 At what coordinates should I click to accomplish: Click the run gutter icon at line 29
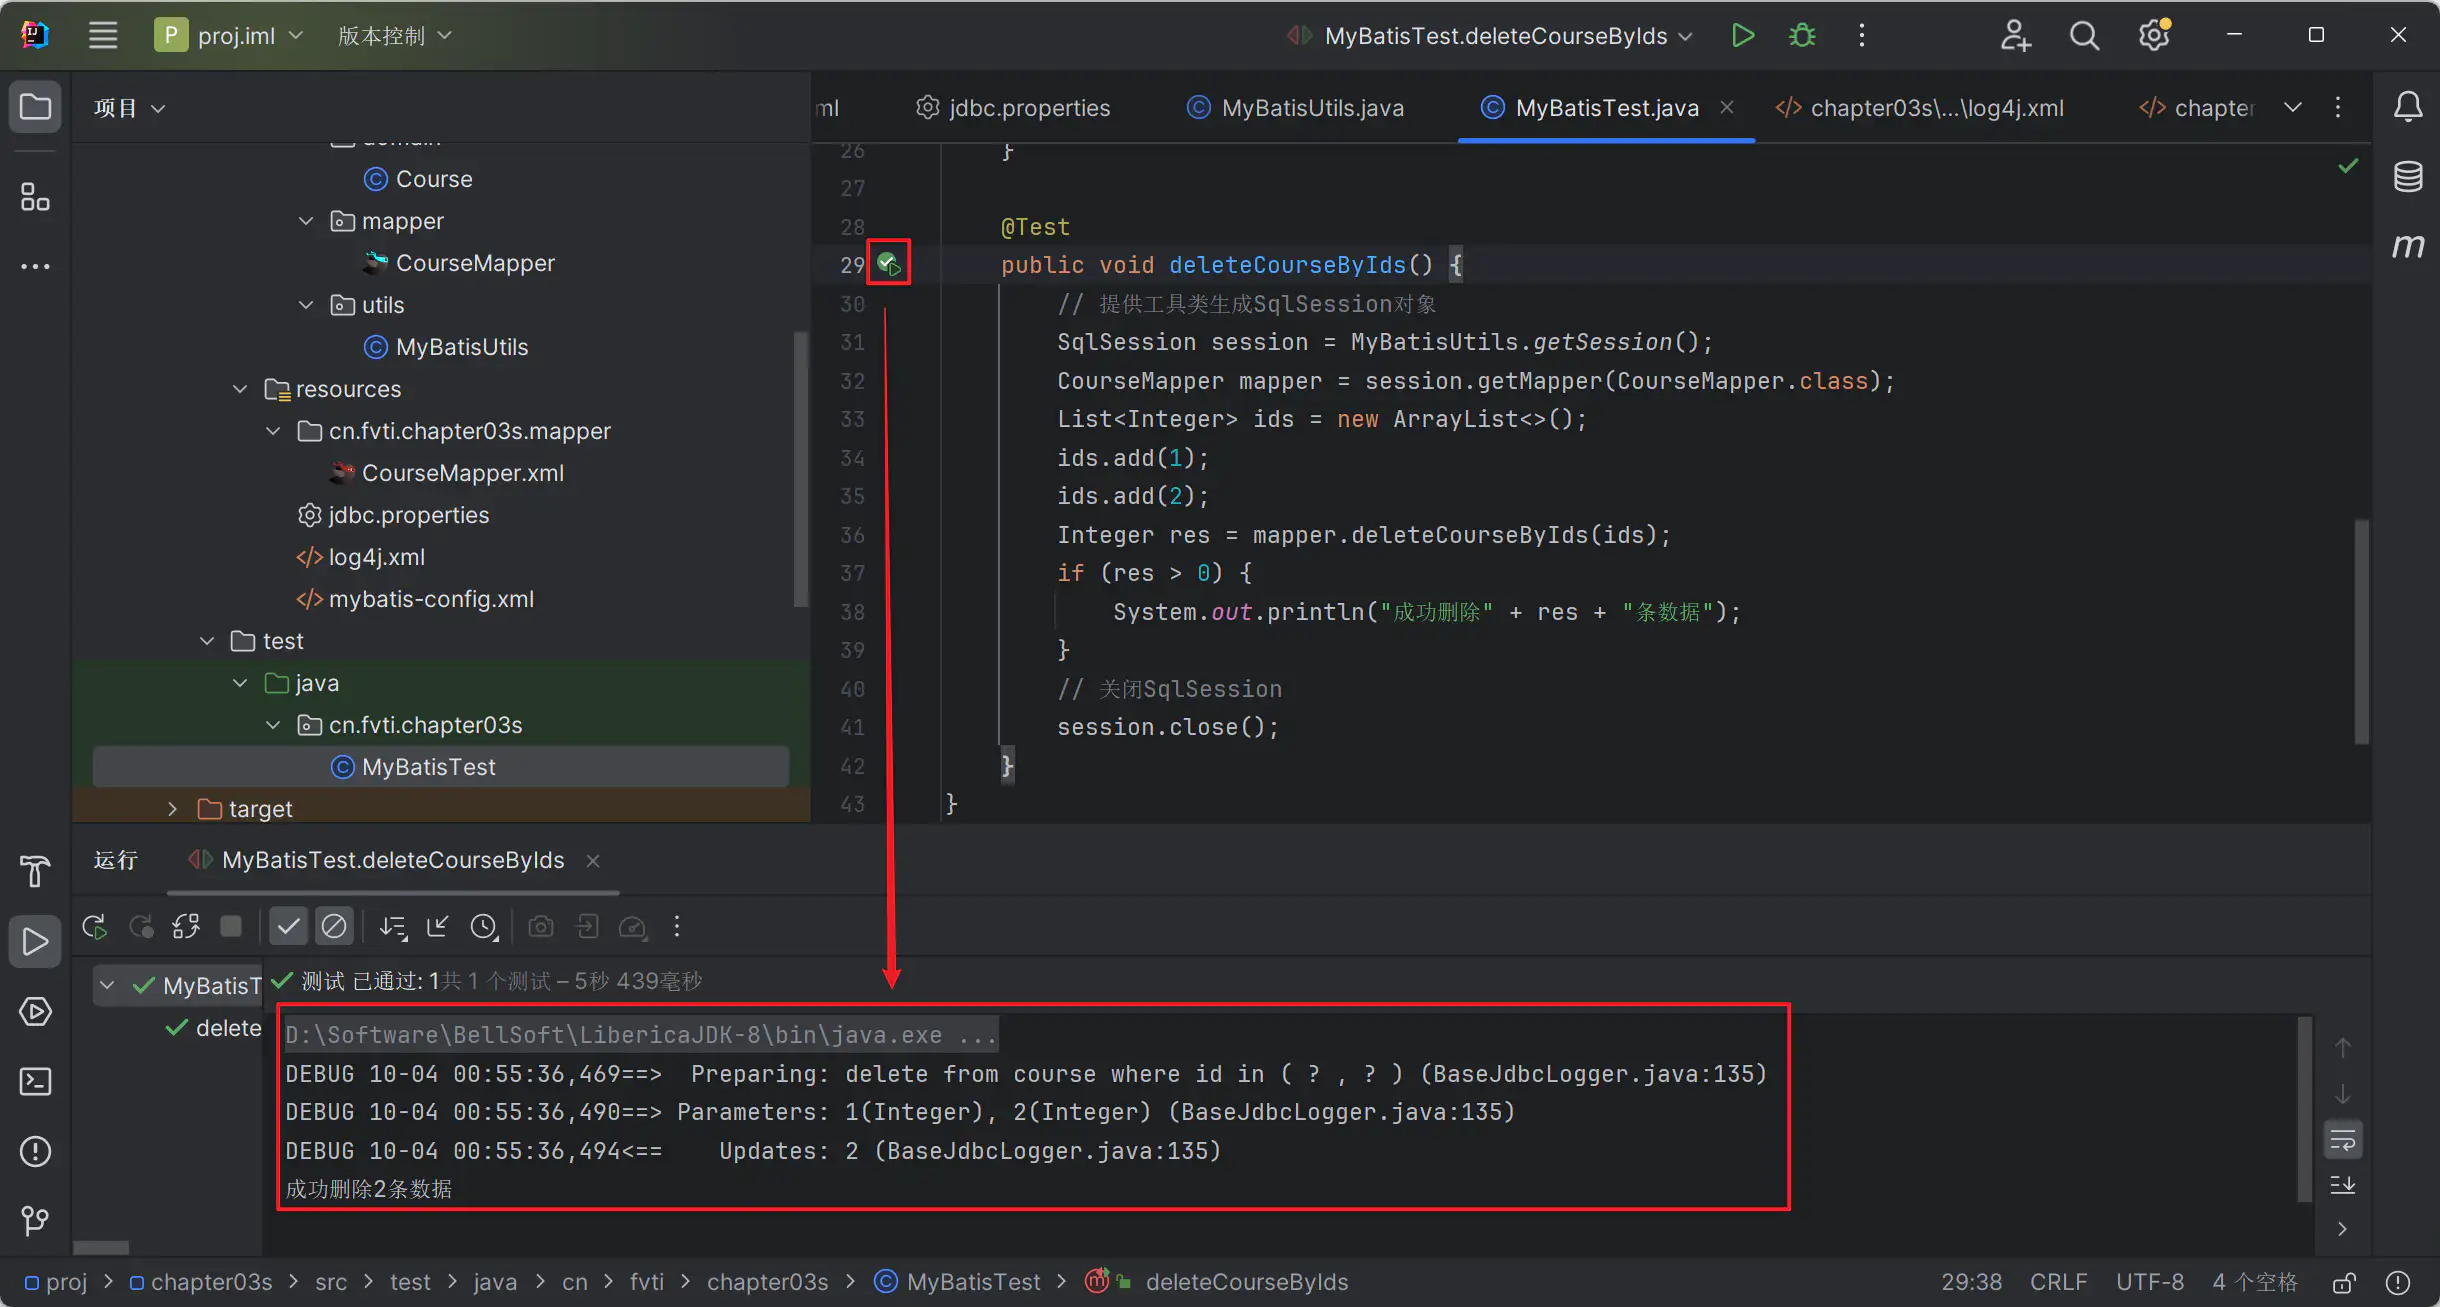pyautogui.click(x=888, y=264)
